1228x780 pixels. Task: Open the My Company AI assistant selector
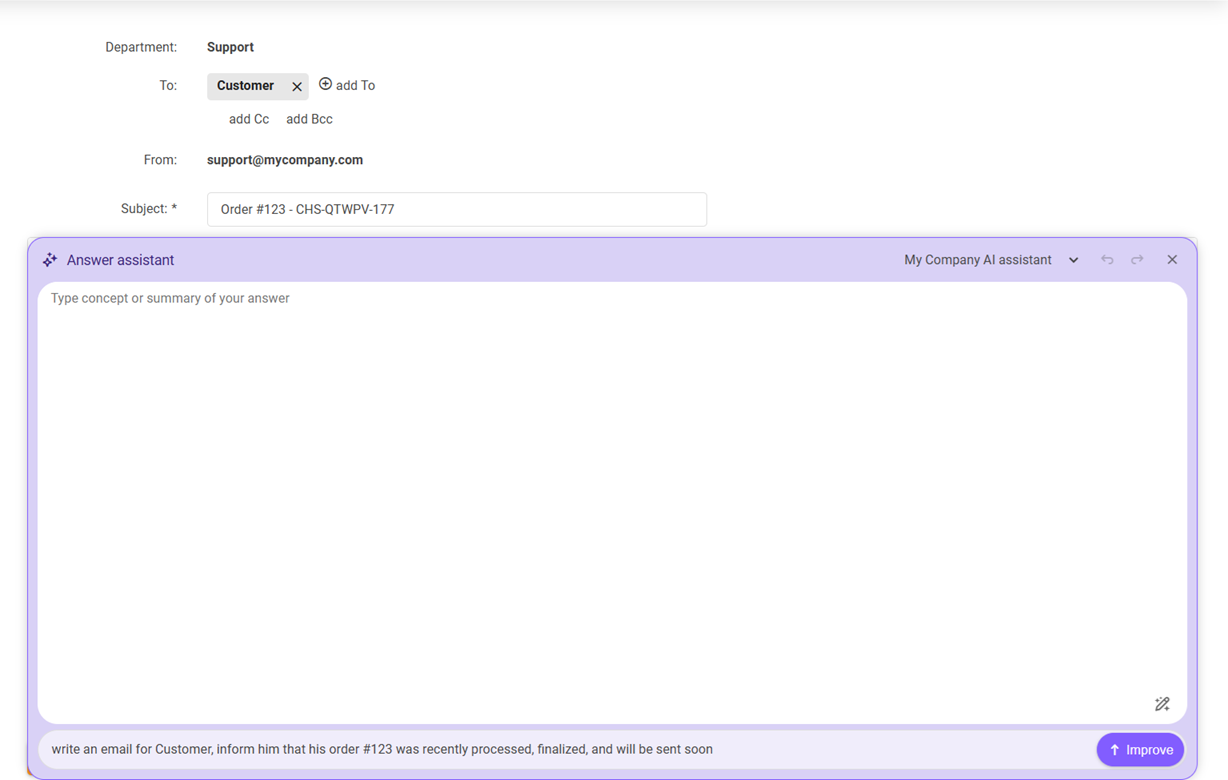977,260
